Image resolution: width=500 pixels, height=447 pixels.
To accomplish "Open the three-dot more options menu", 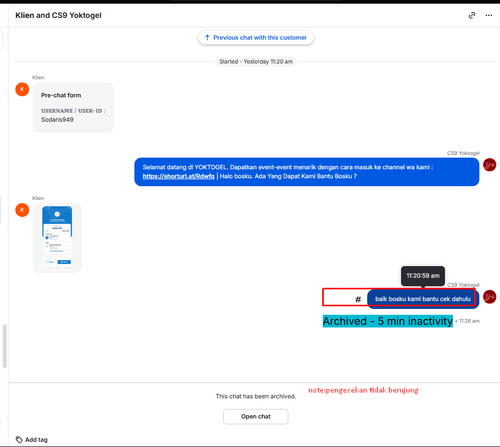I will 489,15.
